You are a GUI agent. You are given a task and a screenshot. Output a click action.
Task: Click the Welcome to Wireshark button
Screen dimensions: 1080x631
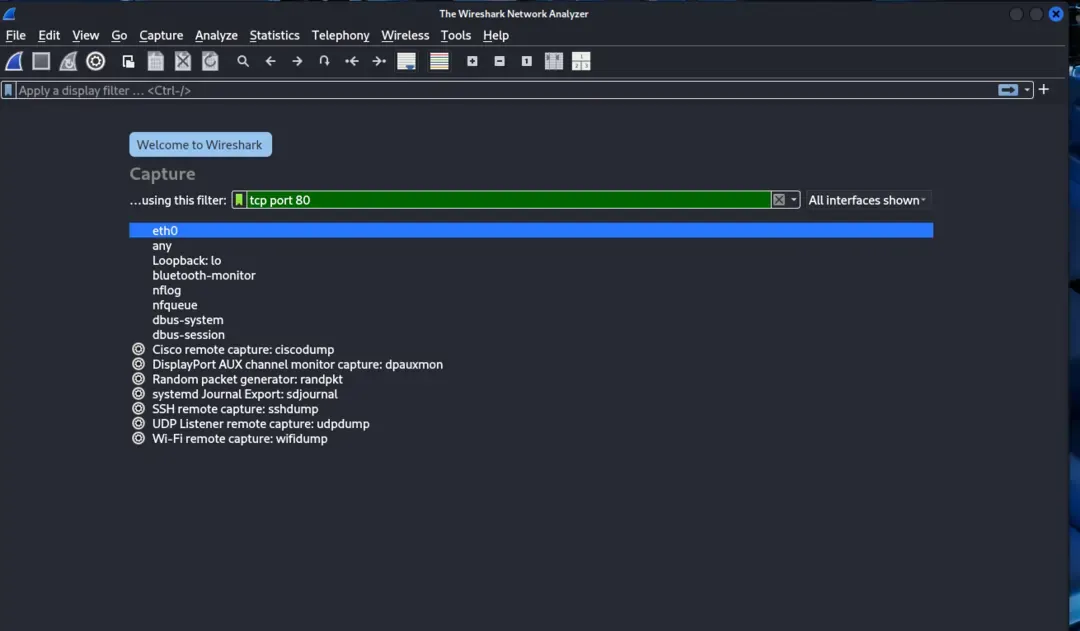tap(200, 144)
